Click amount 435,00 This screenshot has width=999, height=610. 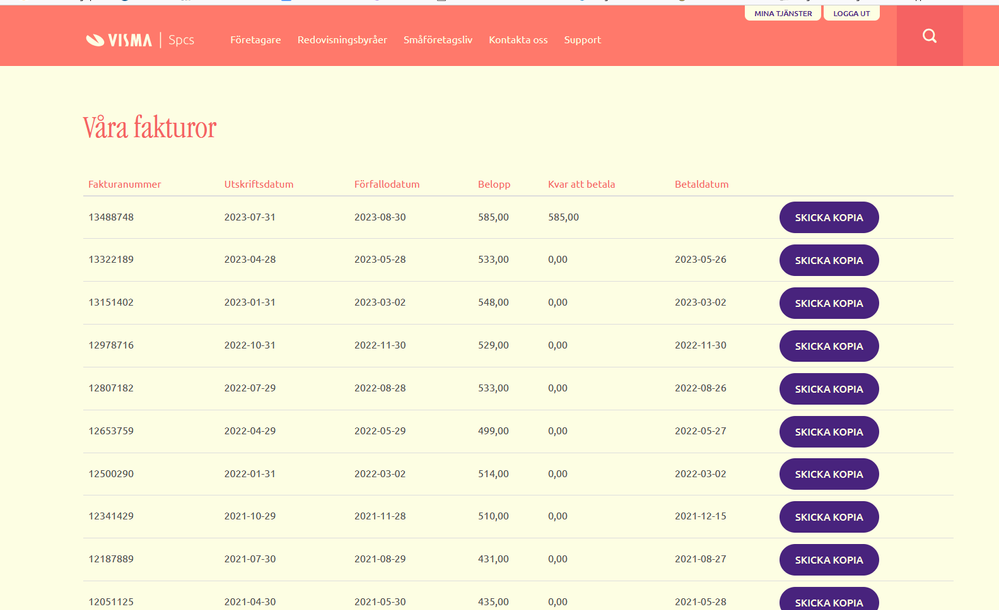coord(493,602)
